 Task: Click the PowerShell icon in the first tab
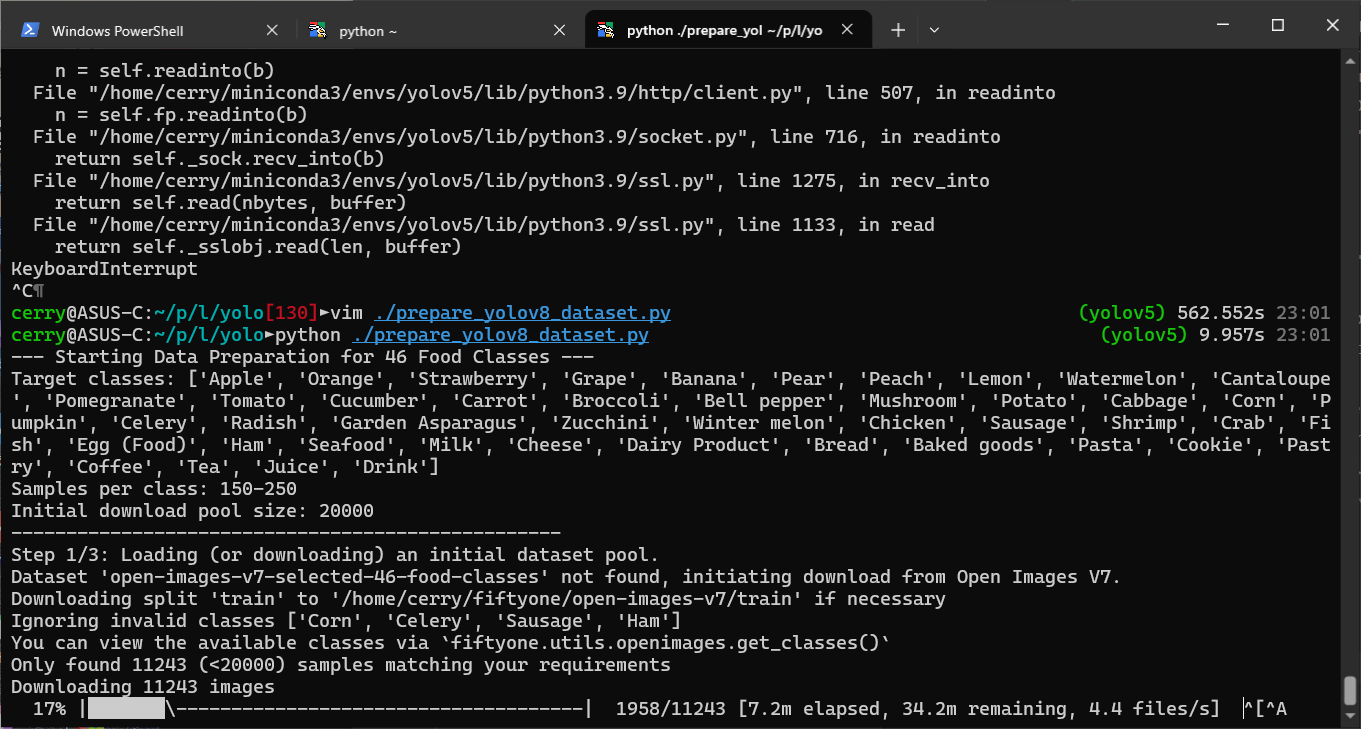pos(31,30)
